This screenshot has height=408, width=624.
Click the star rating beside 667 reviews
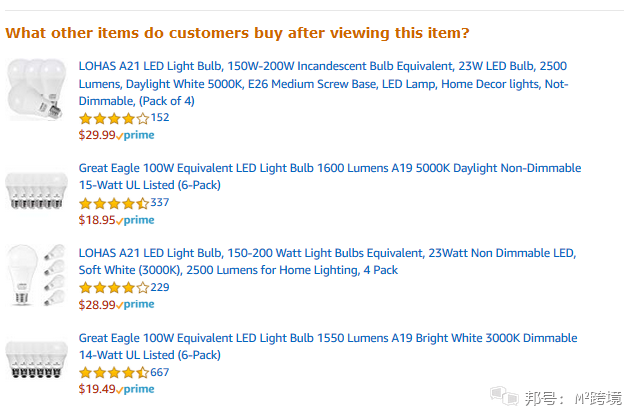(x=114, y=373)
